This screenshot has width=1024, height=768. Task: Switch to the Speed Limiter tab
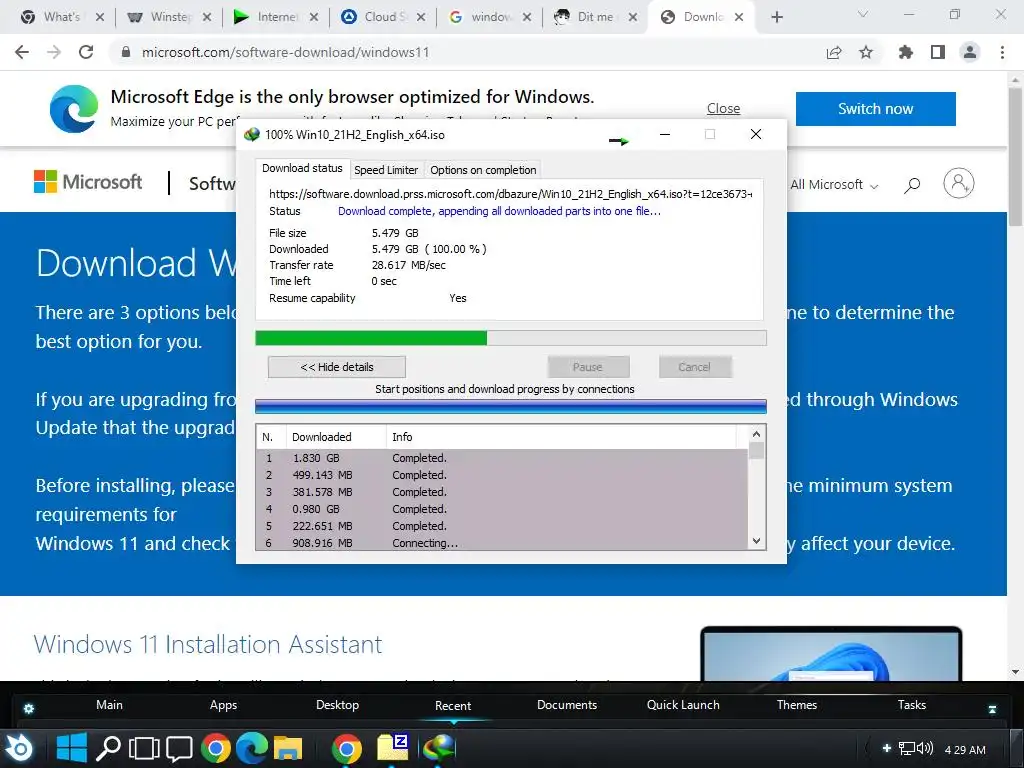(386, 170)
